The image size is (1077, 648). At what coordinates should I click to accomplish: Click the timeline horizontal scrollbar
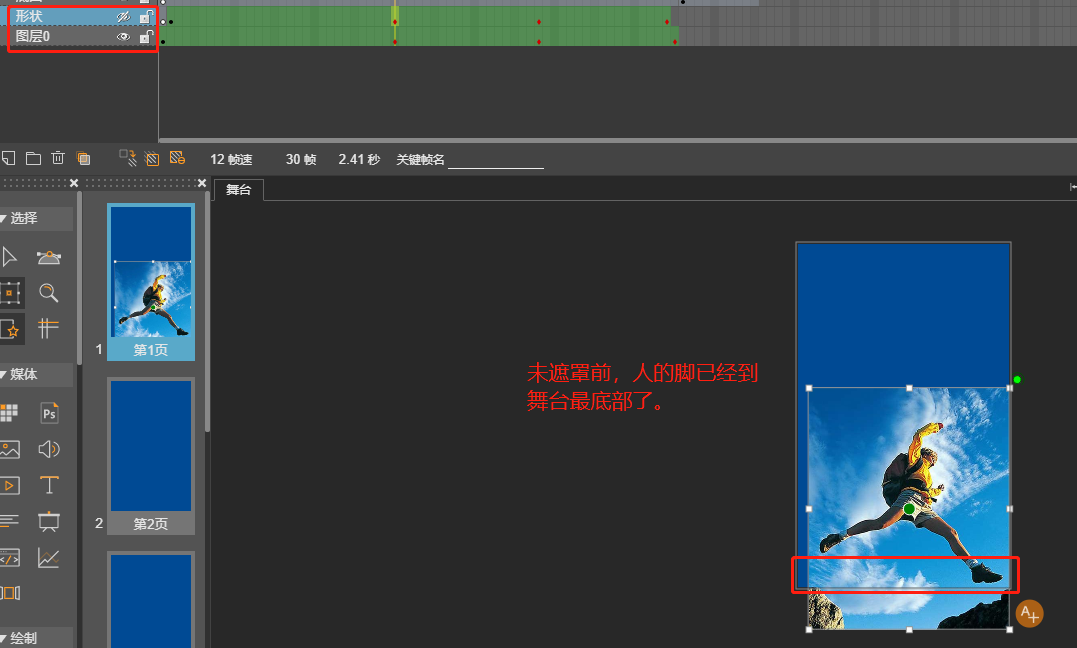[x=618, y=140]
